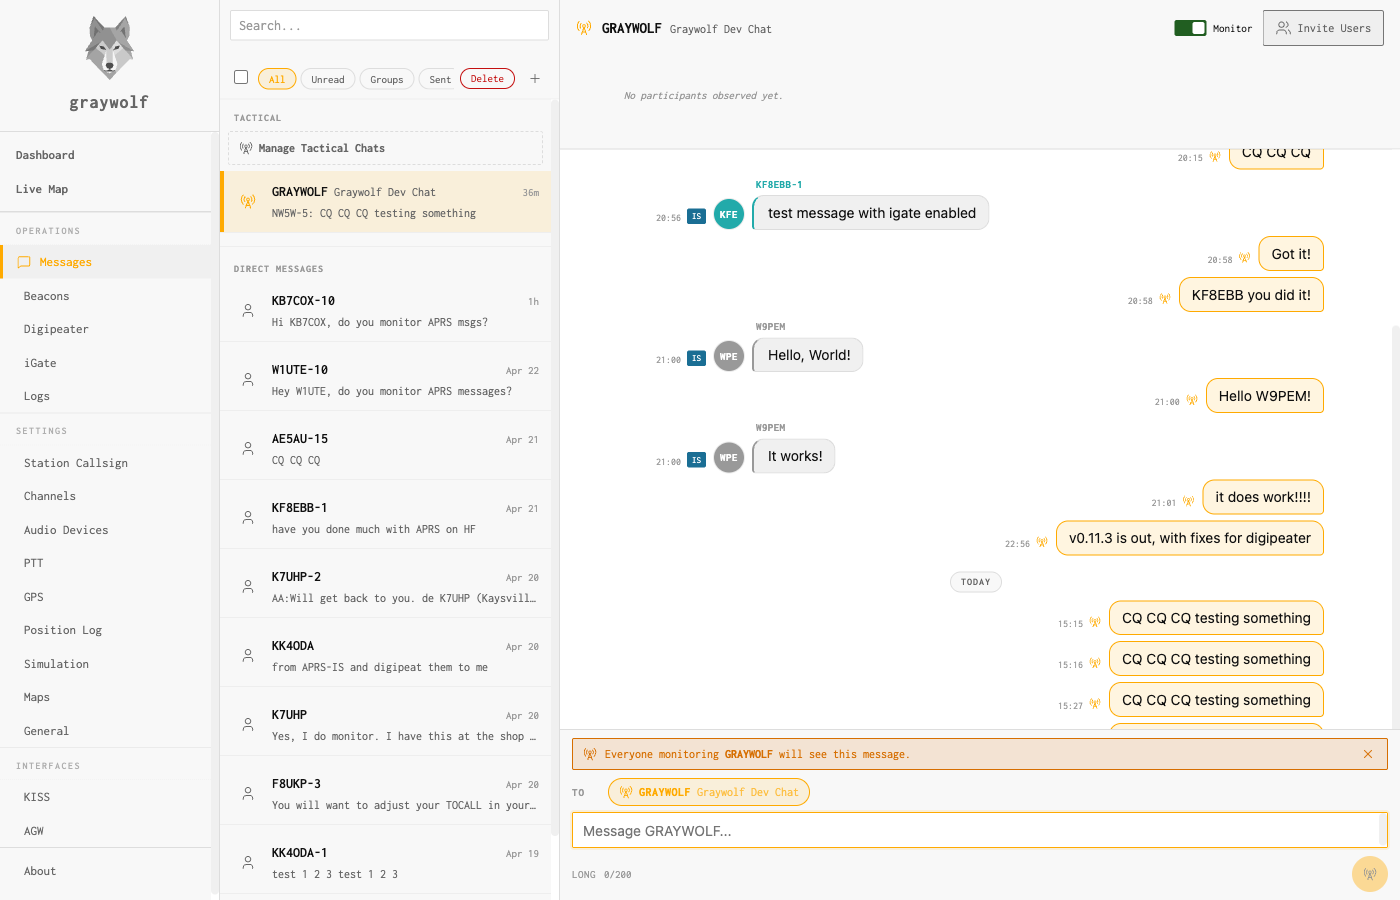1400x900 pixels.
Task: Click the users icon on the Invite Users button
Action: [1283, 28]
